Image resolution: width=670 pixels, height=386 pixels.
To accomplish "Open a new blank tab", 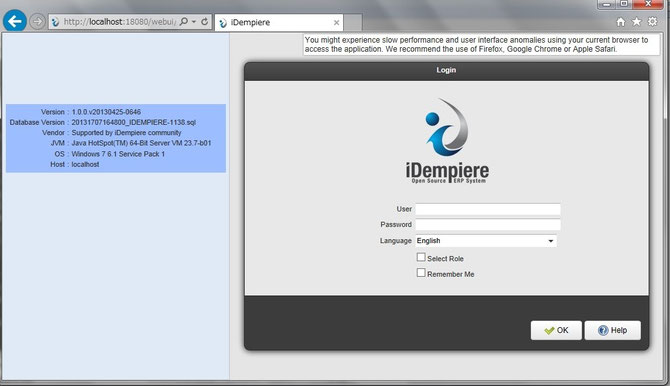I will (353, 23).
